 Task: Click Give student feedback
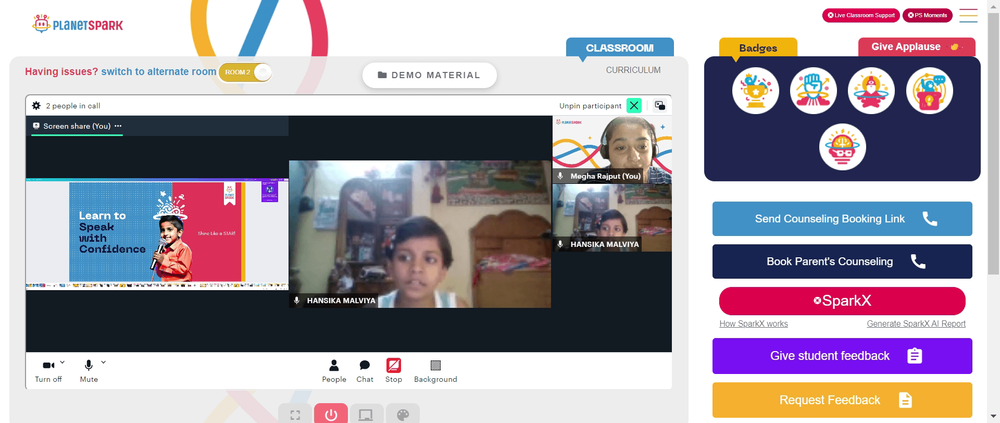coord(842,356)
